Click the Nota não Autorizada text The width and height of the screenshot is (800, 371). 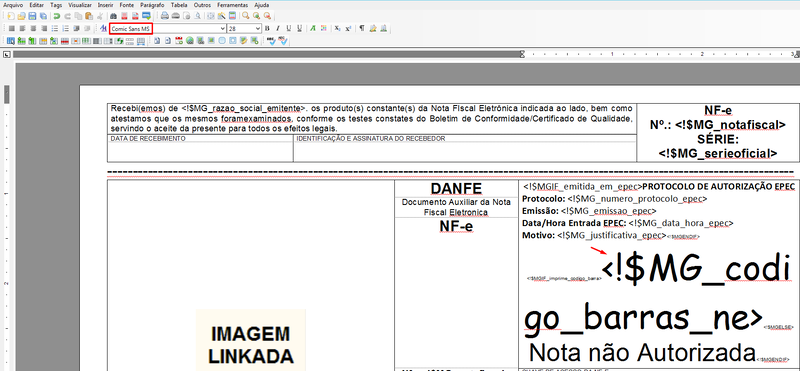(x=642, y=352)
